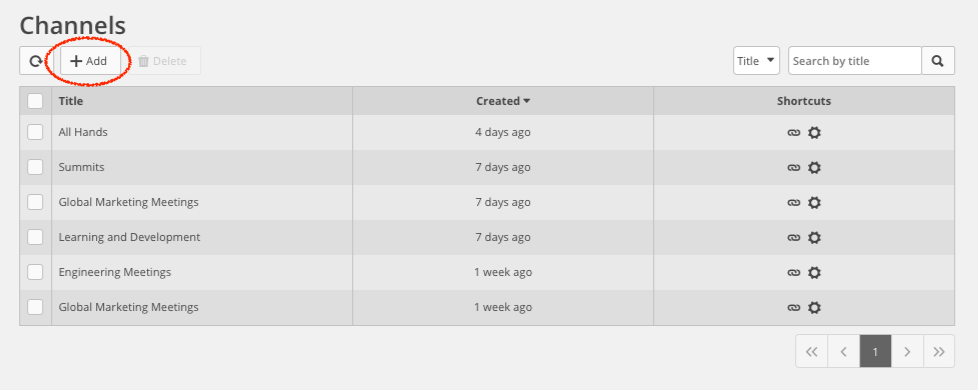Click link icon for Engineering Meetings
The height and width of the screenshot is (390, 978).
(x=793, y=272)
